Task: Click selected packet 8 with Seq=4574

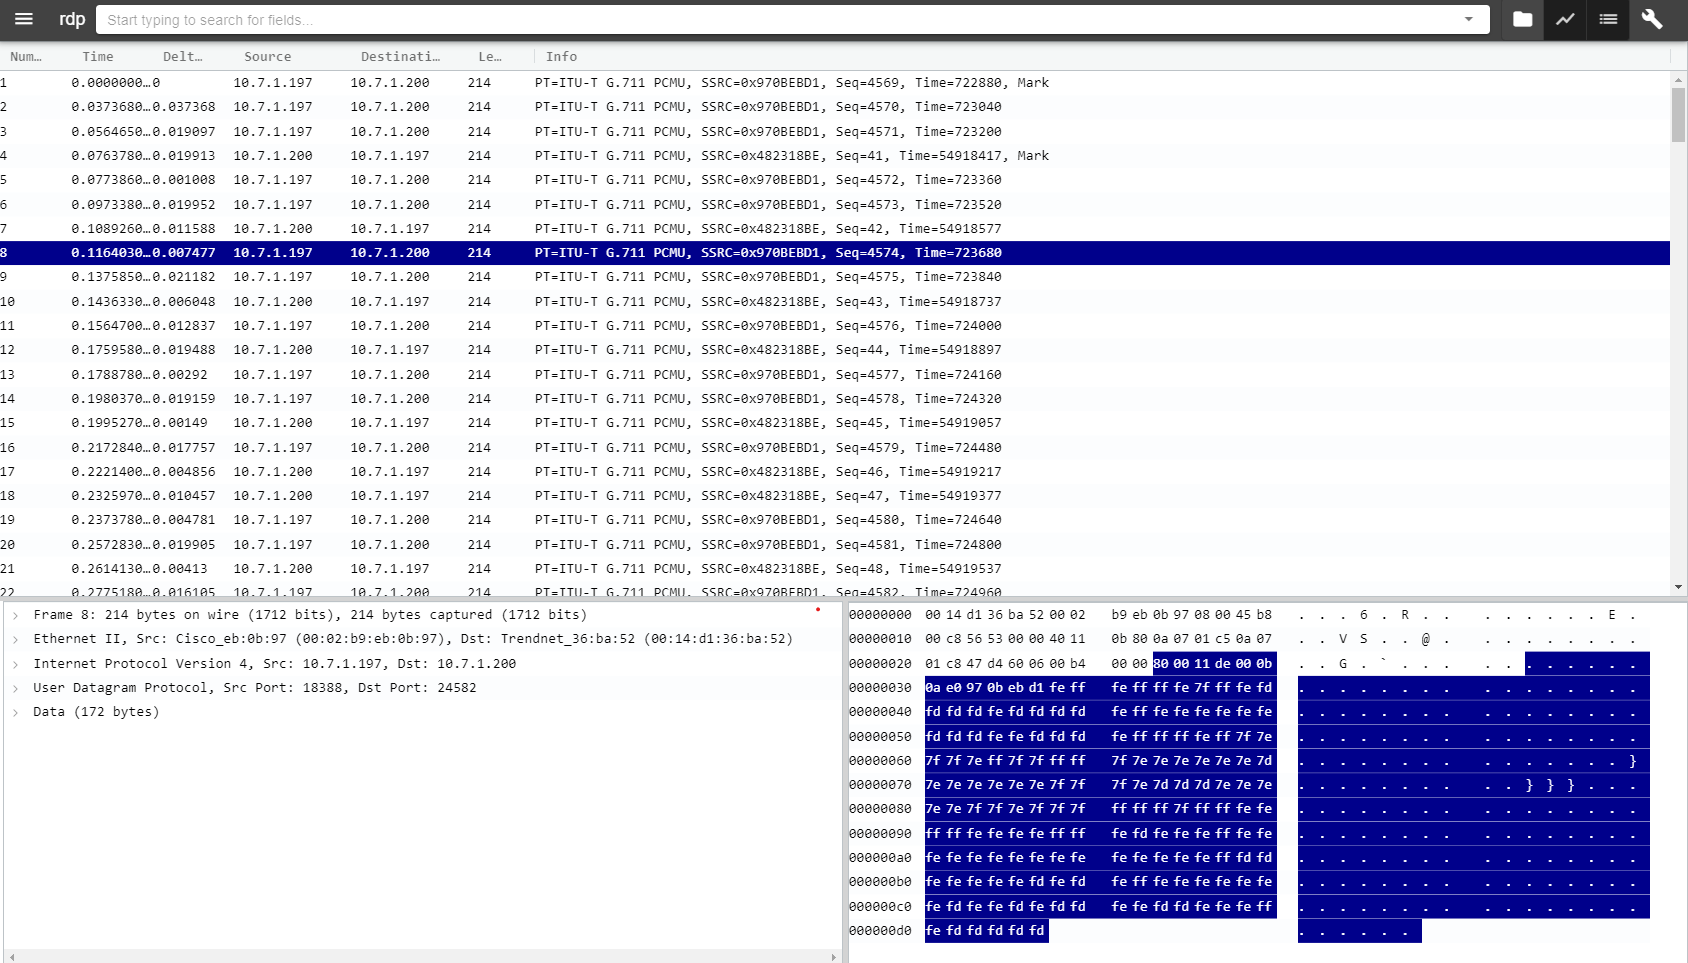Action: pos(835,253)
